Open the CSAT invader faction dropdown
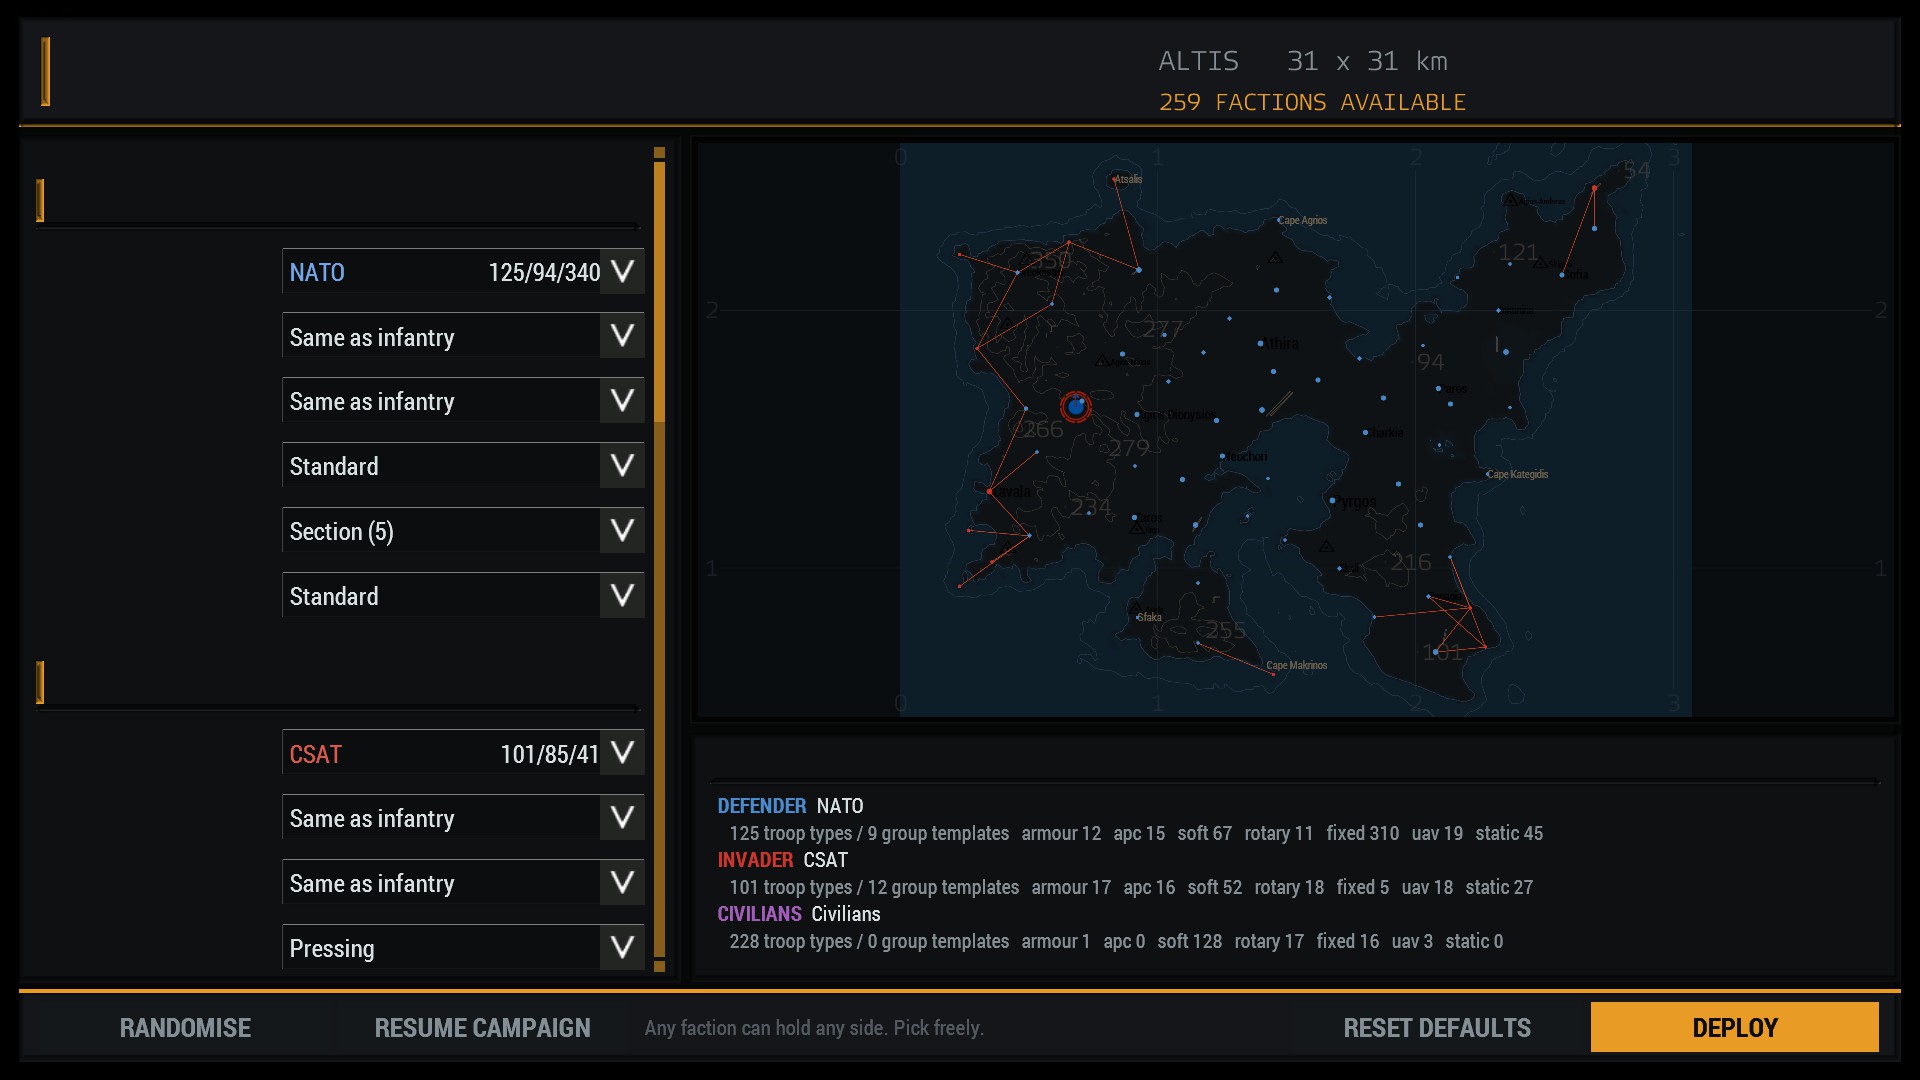This screenshot has height=1080, width=1920. [463, 753]
